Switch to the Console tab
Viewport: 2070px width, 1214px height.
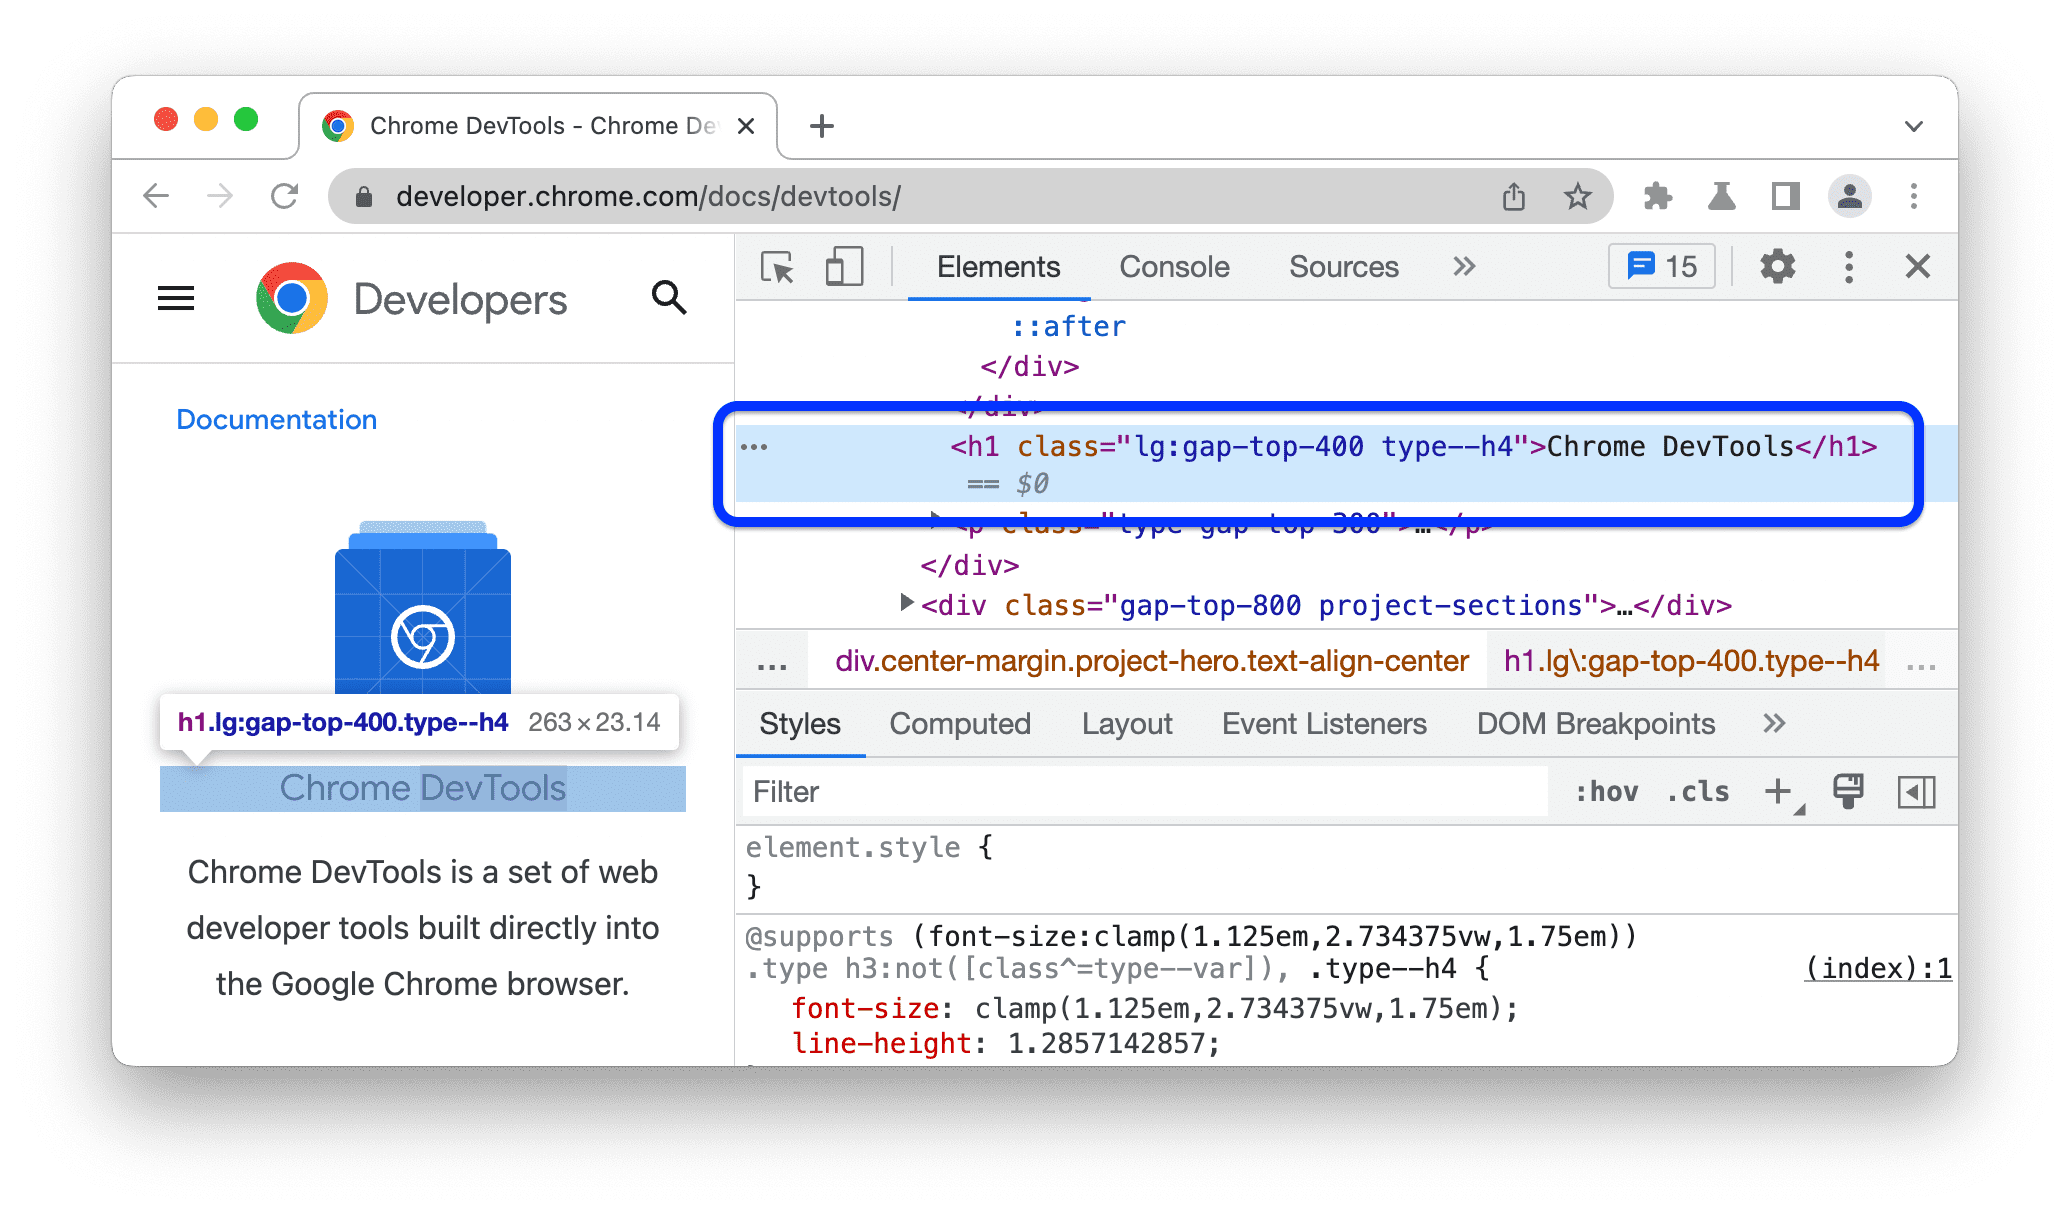coord(1173,266)
